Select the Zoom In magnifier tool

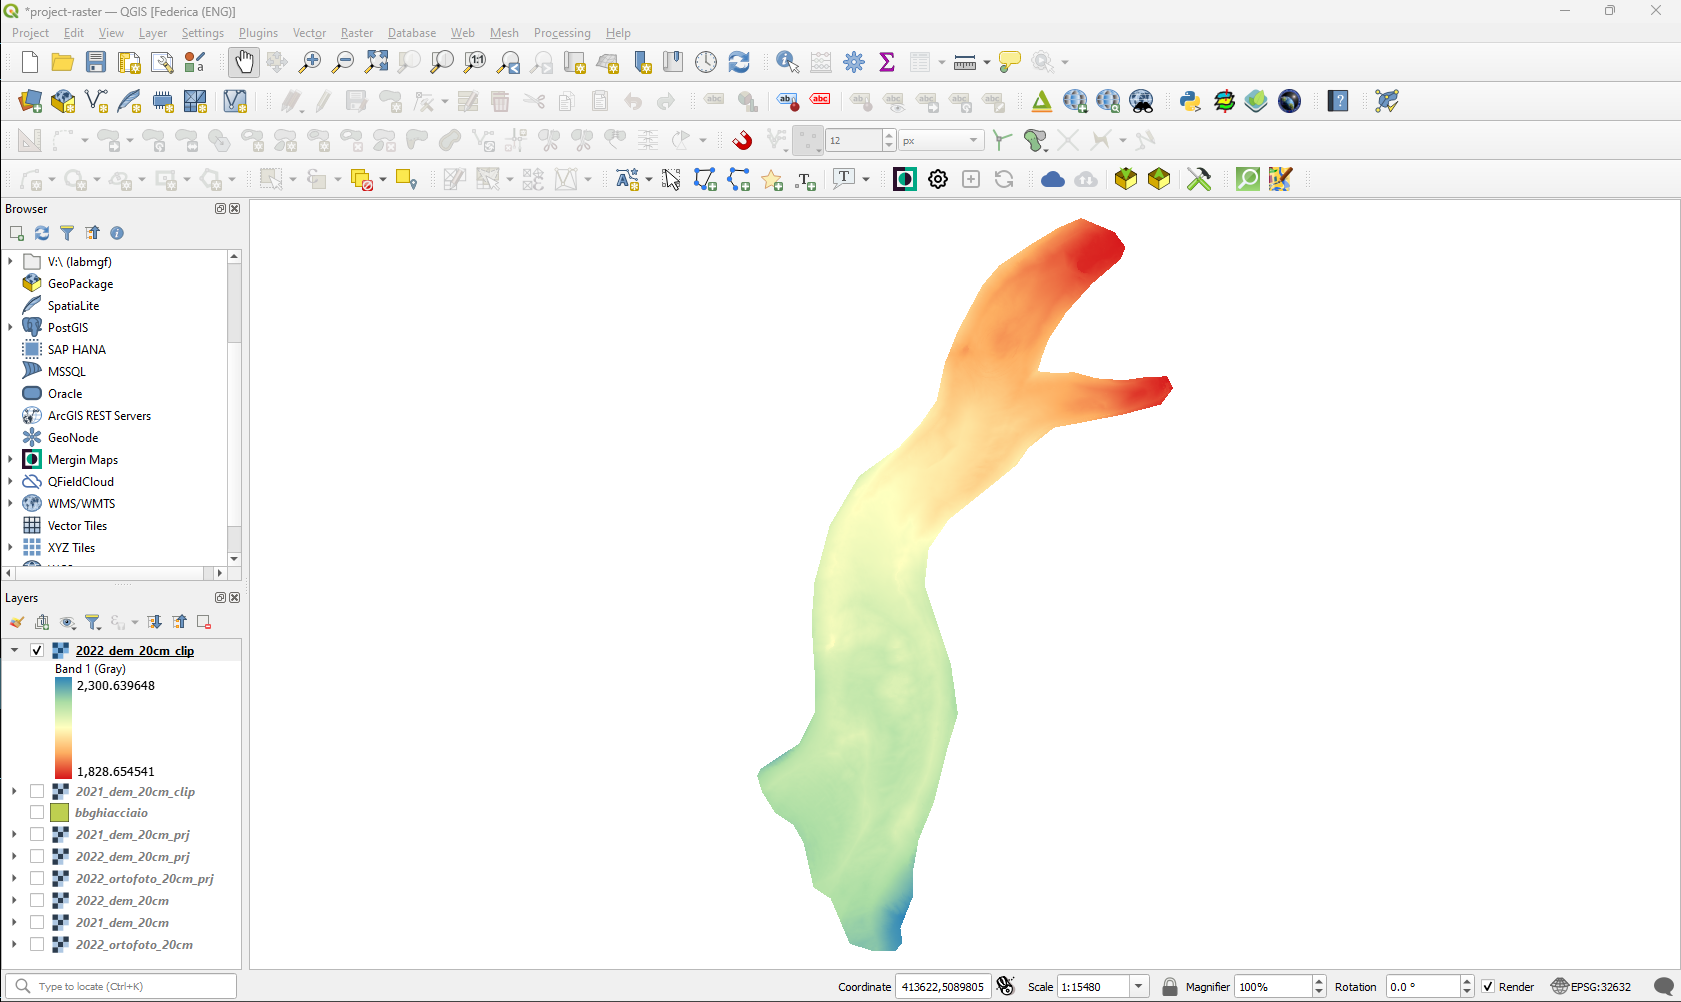click(x=310, y=62)
